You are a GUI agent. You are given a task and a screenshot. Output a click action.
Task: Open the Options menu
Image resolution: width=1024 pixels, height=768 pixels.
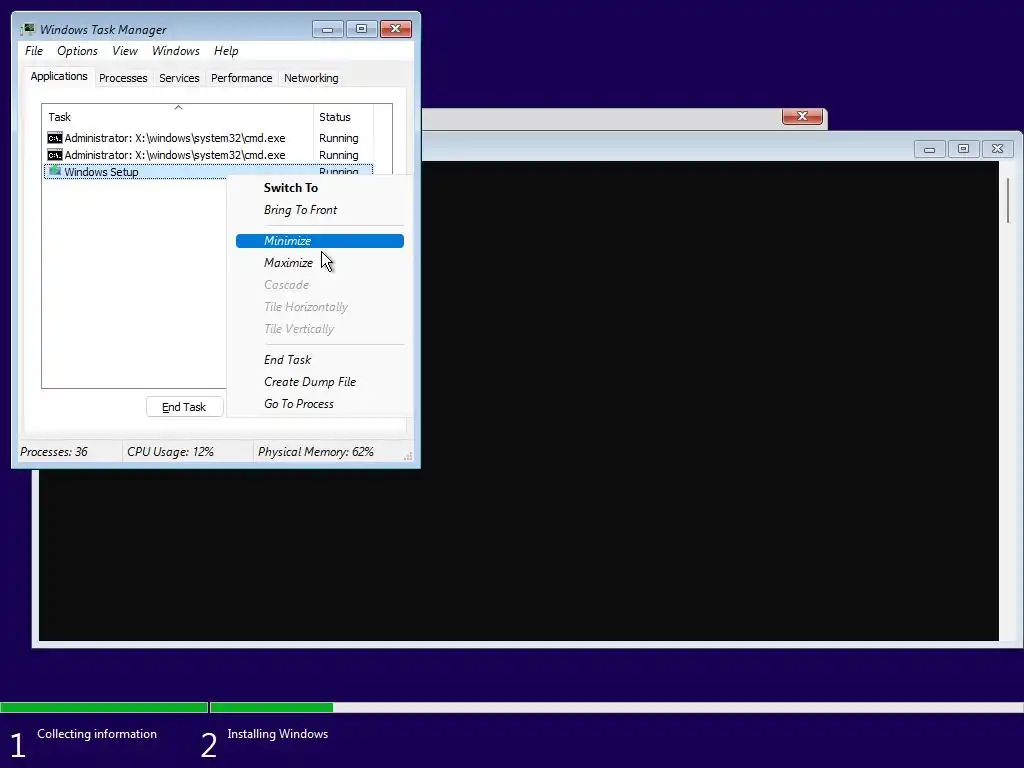[x=77, y=51]
